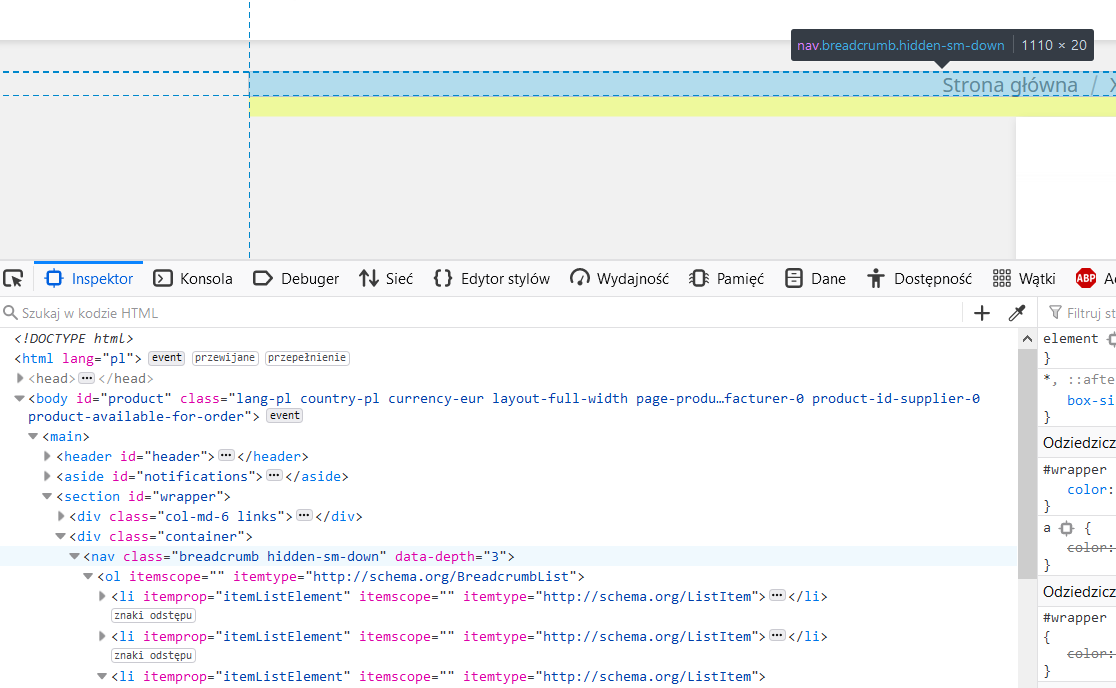
Task: Expand the div class="col-md-6 links" element
Action: tap(61, 516)
